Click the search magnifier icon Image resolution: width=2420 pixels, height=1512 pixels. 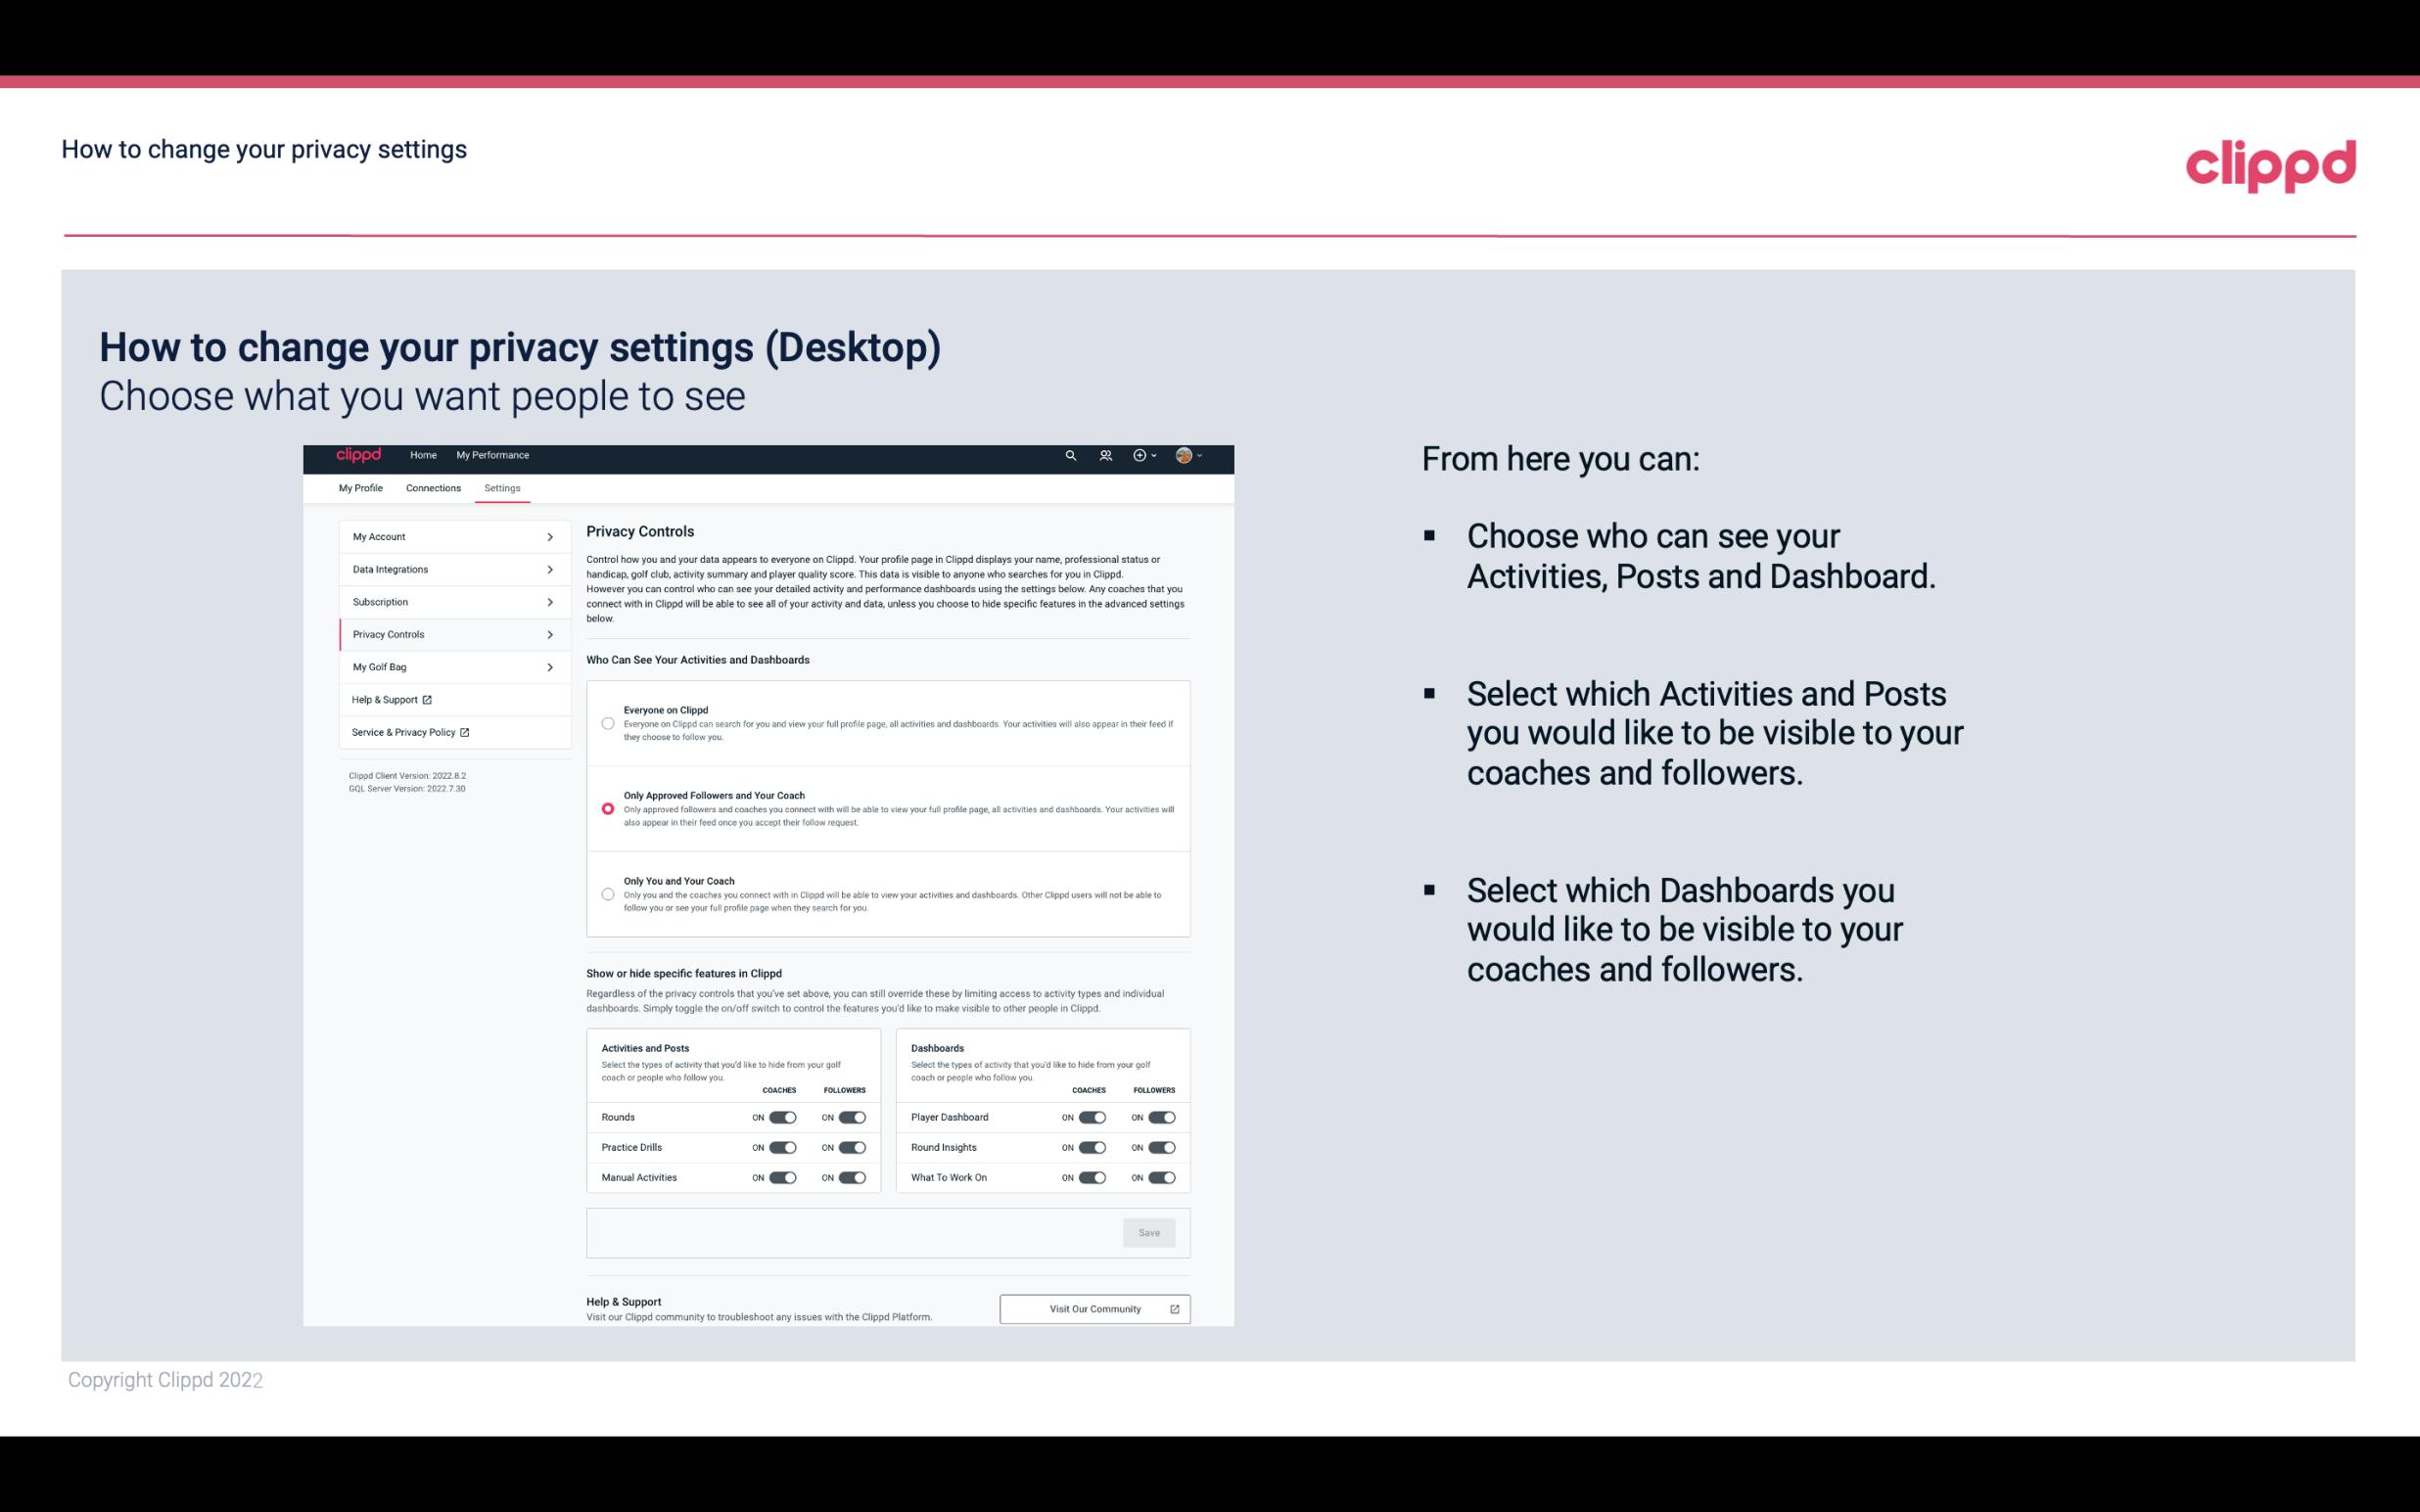pos(1070,455)
